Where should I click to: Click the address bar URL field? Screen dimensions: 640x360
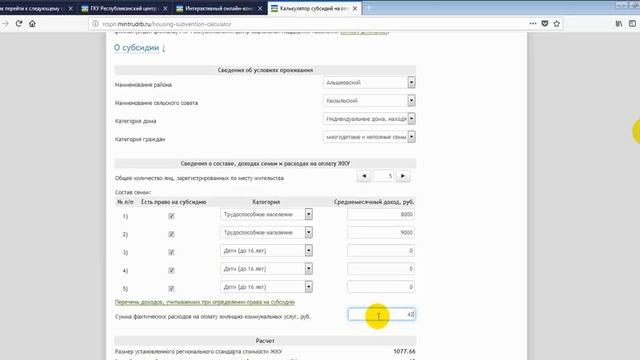point(310,24)
